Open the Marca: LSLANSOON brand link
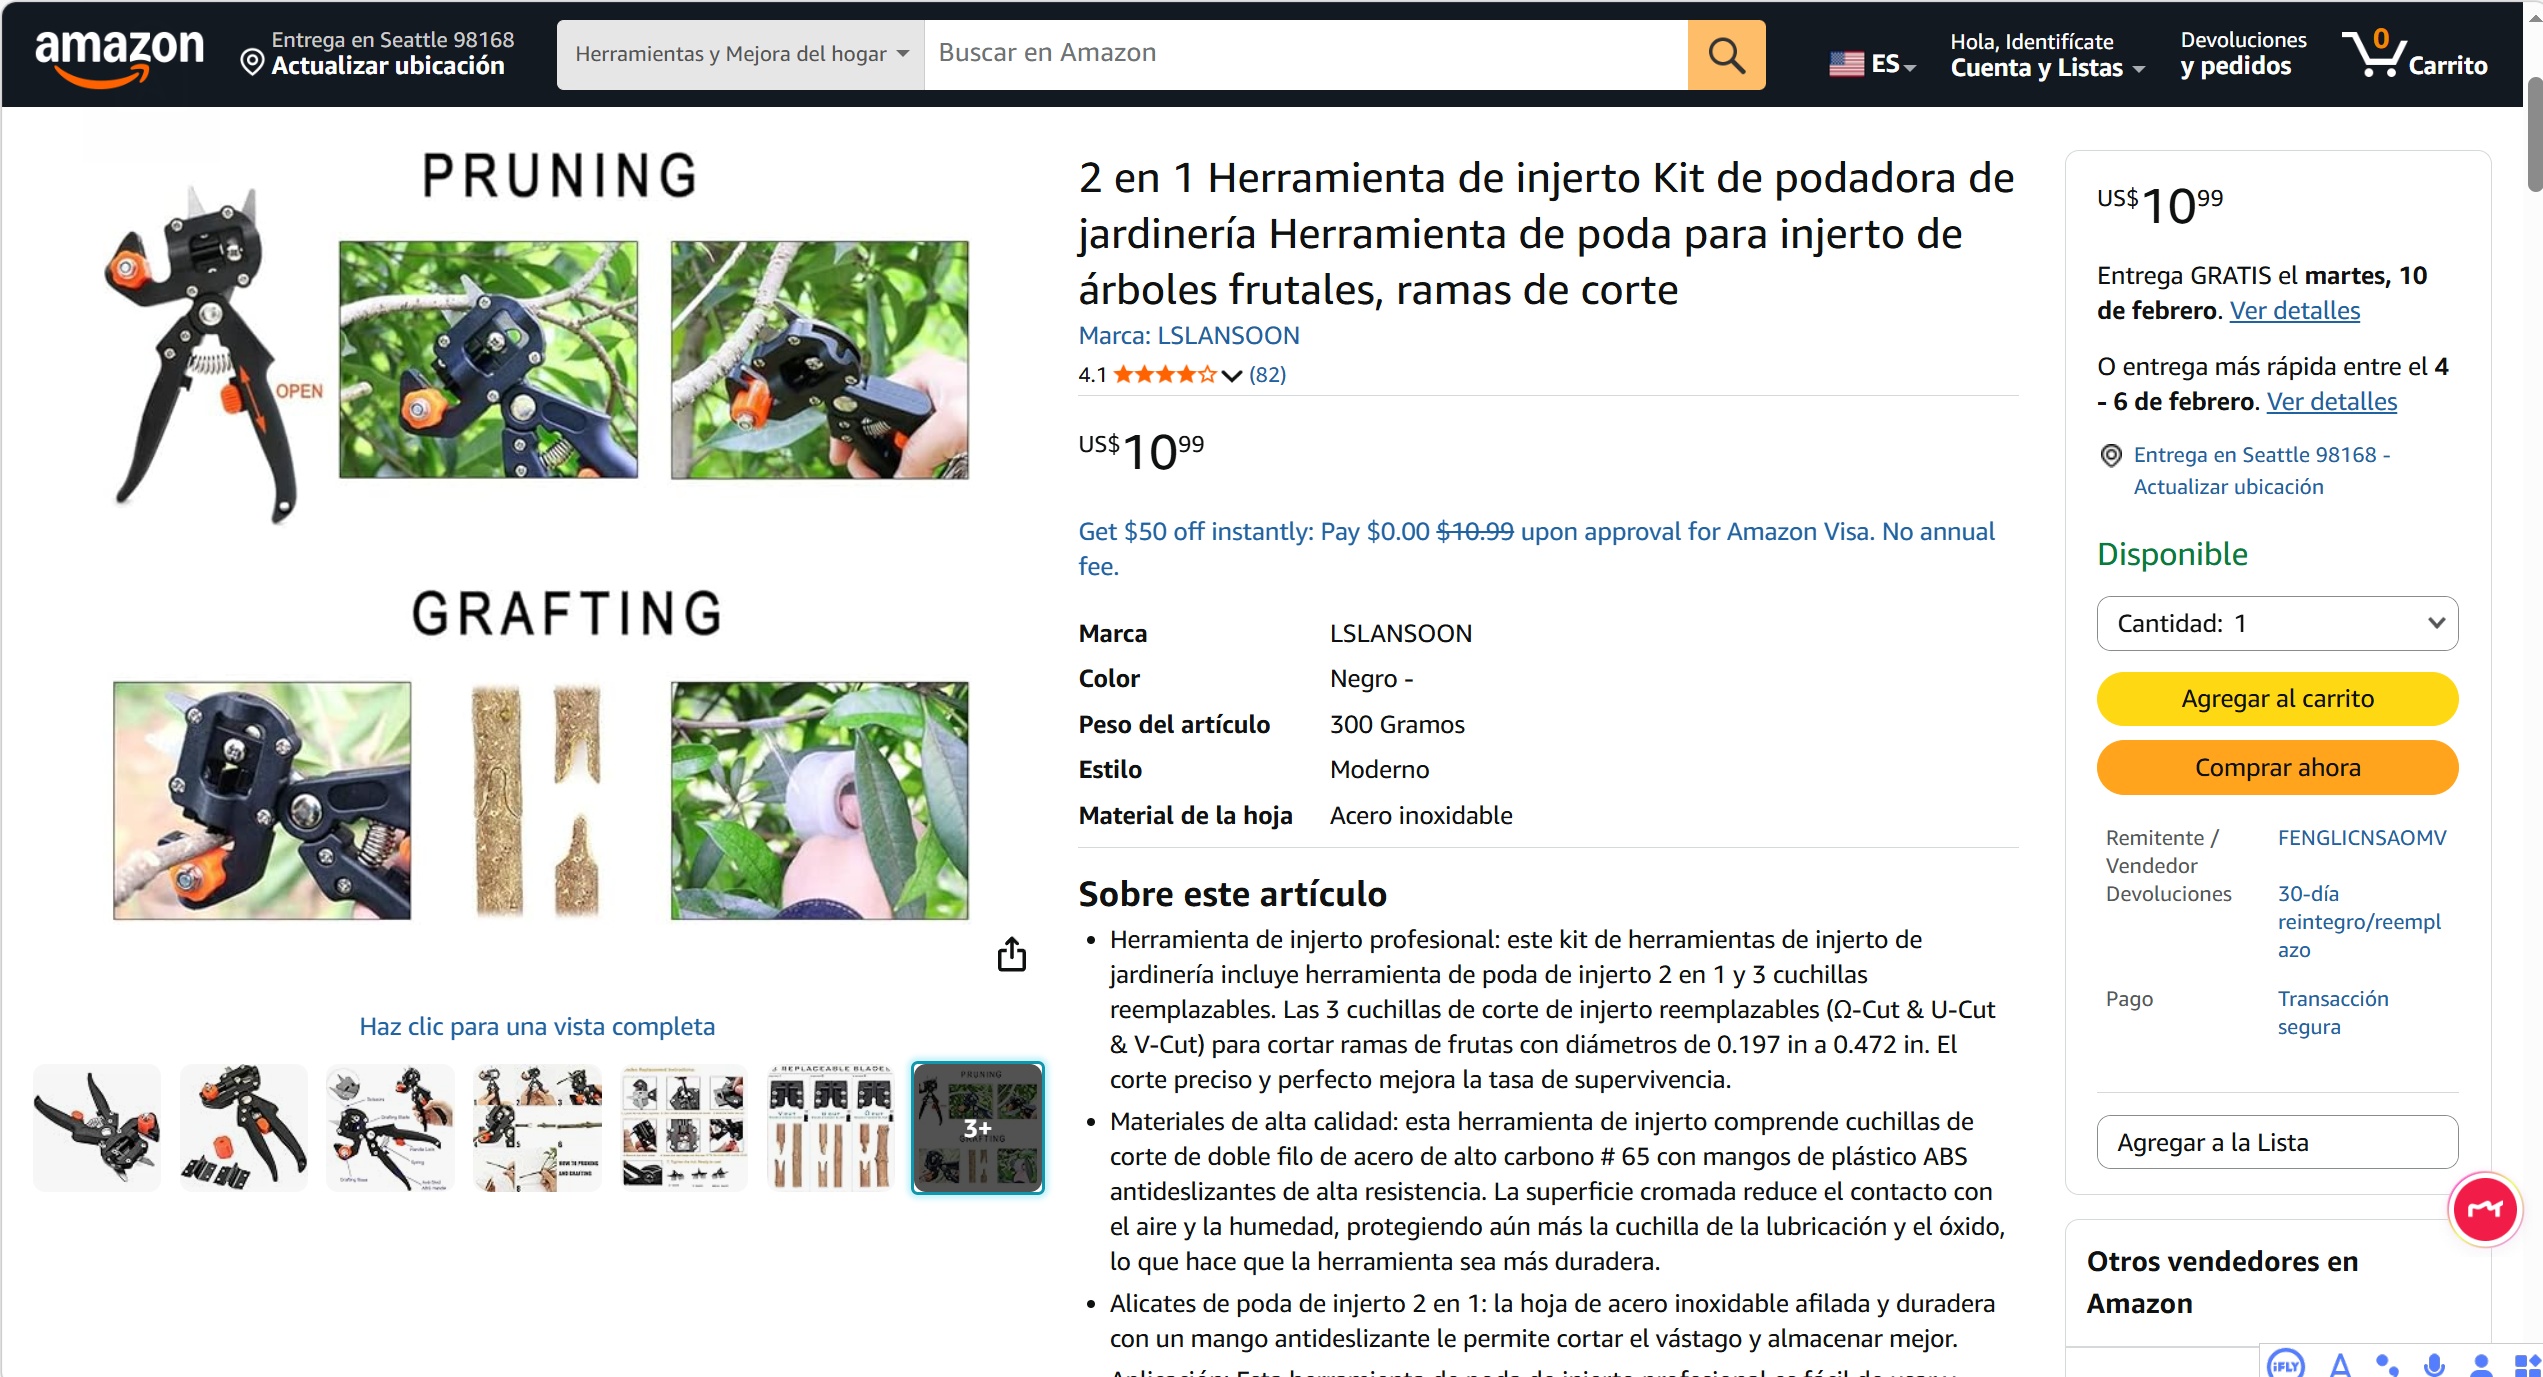The image size is (2543, 1377). point(1189,336)
